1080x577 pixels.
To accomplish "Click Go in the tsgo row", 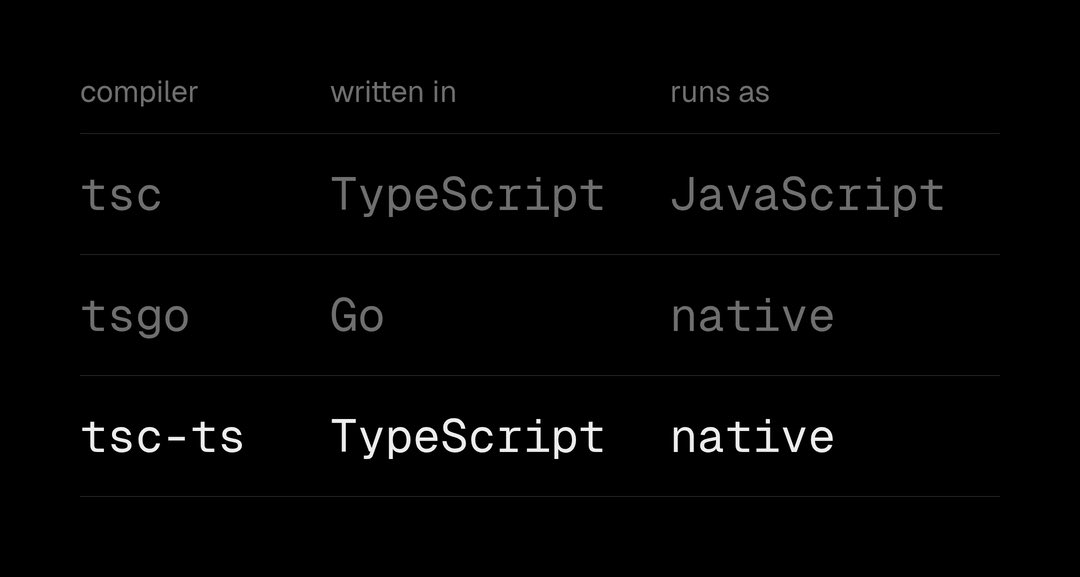I will click(x=357, y=316).
